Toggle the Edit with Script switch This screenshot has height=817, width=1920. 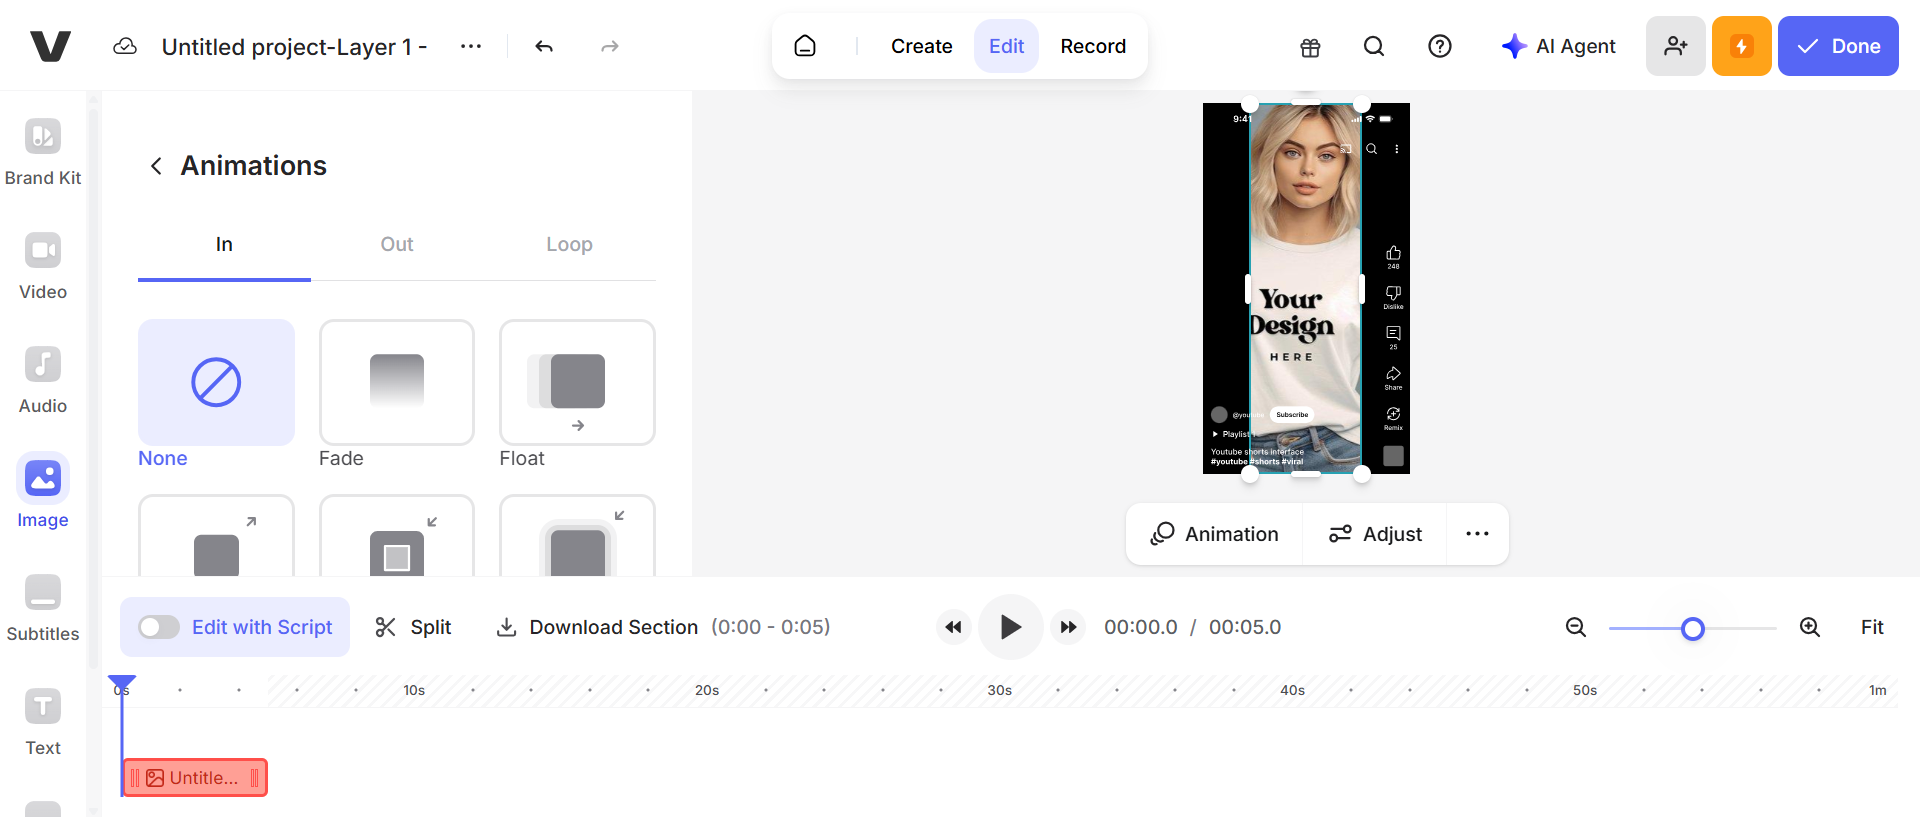[159, 627]
